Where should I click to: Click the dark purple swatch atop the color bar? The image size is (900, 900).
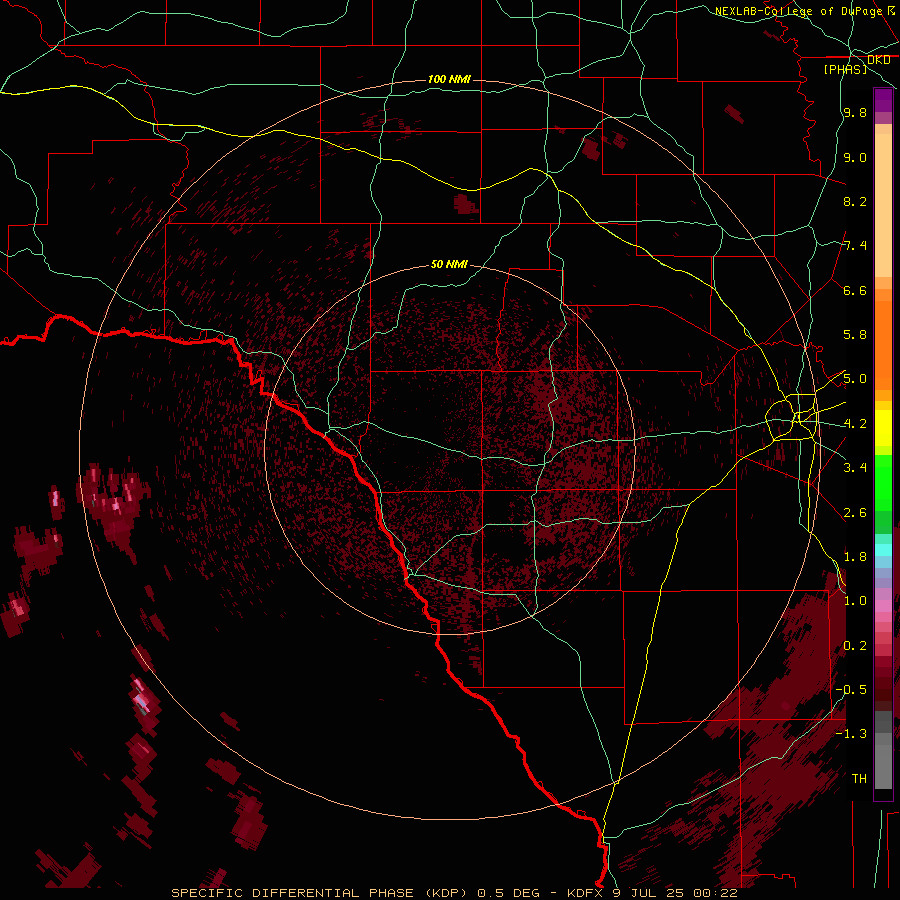(883, 100)
